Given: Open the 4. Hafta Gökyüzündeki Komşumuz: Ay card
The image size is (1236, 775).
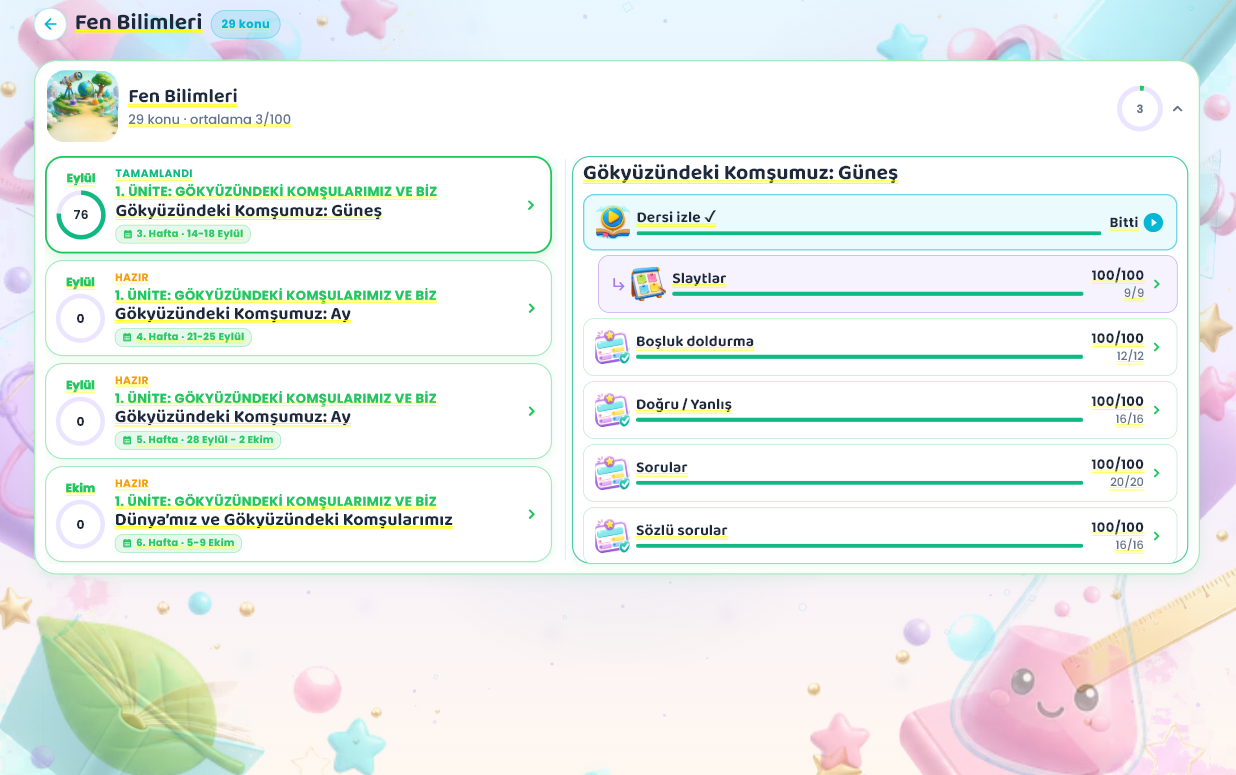Looking at the screenshot, I should click(298, 308).
